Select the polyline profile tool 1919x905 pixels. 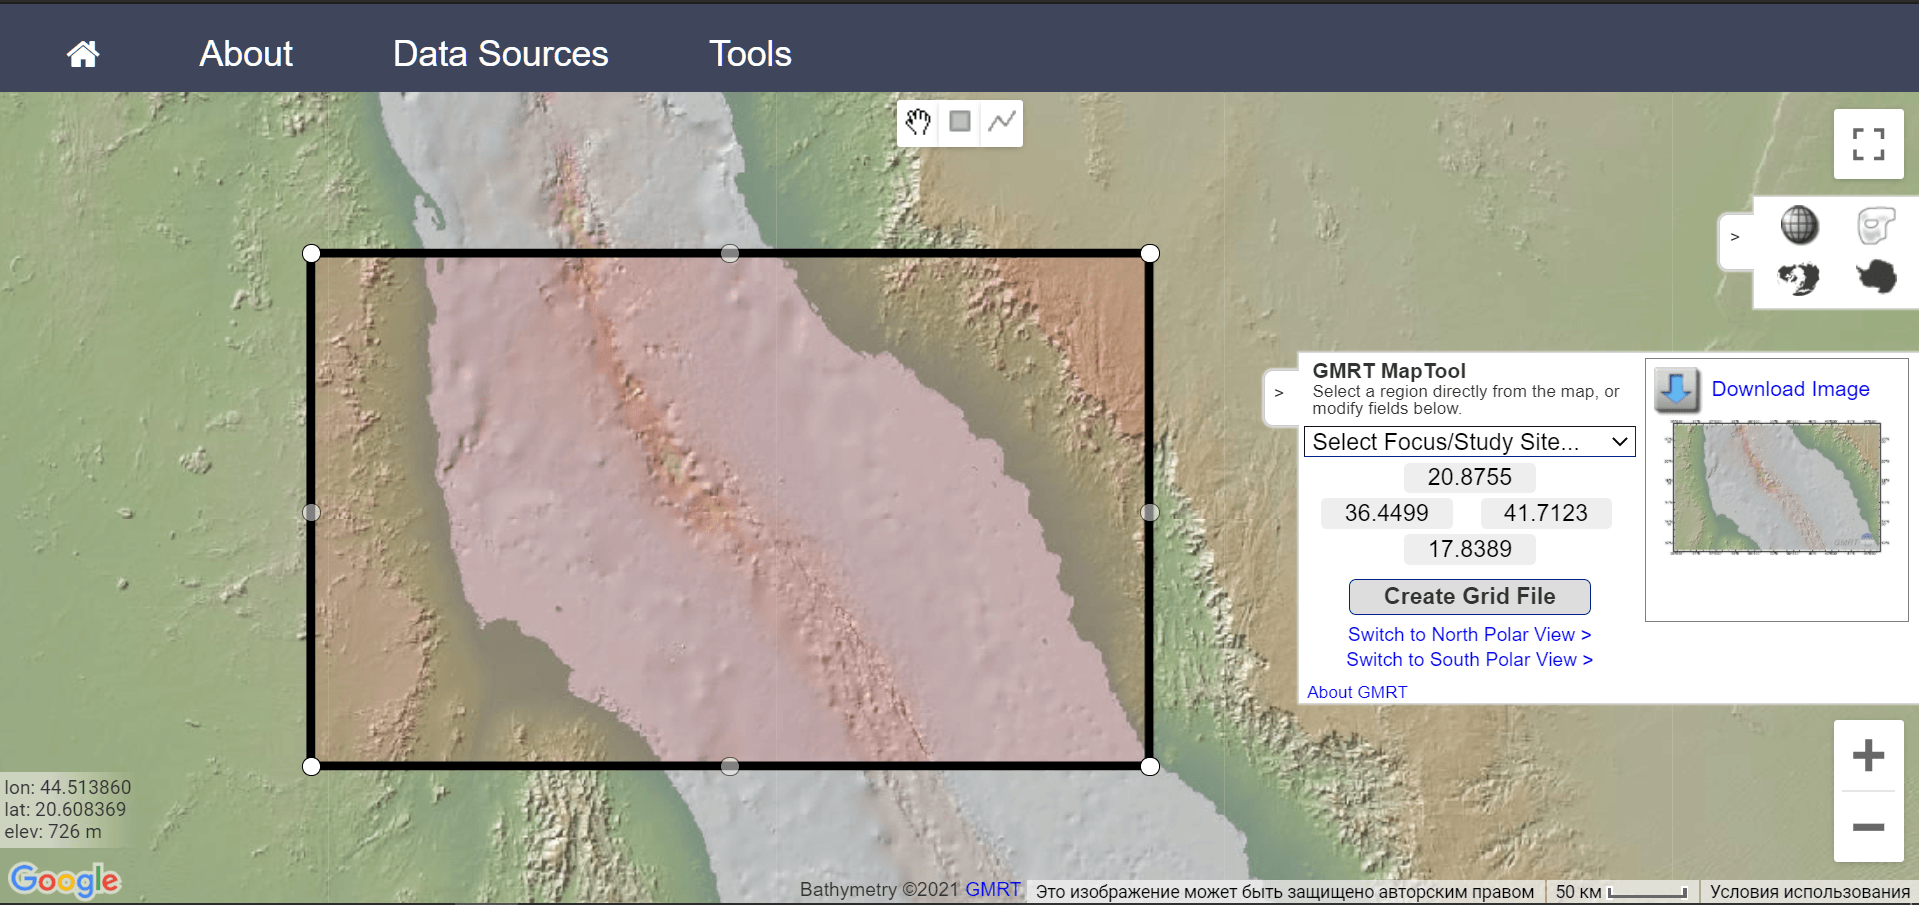point(1001,122)
